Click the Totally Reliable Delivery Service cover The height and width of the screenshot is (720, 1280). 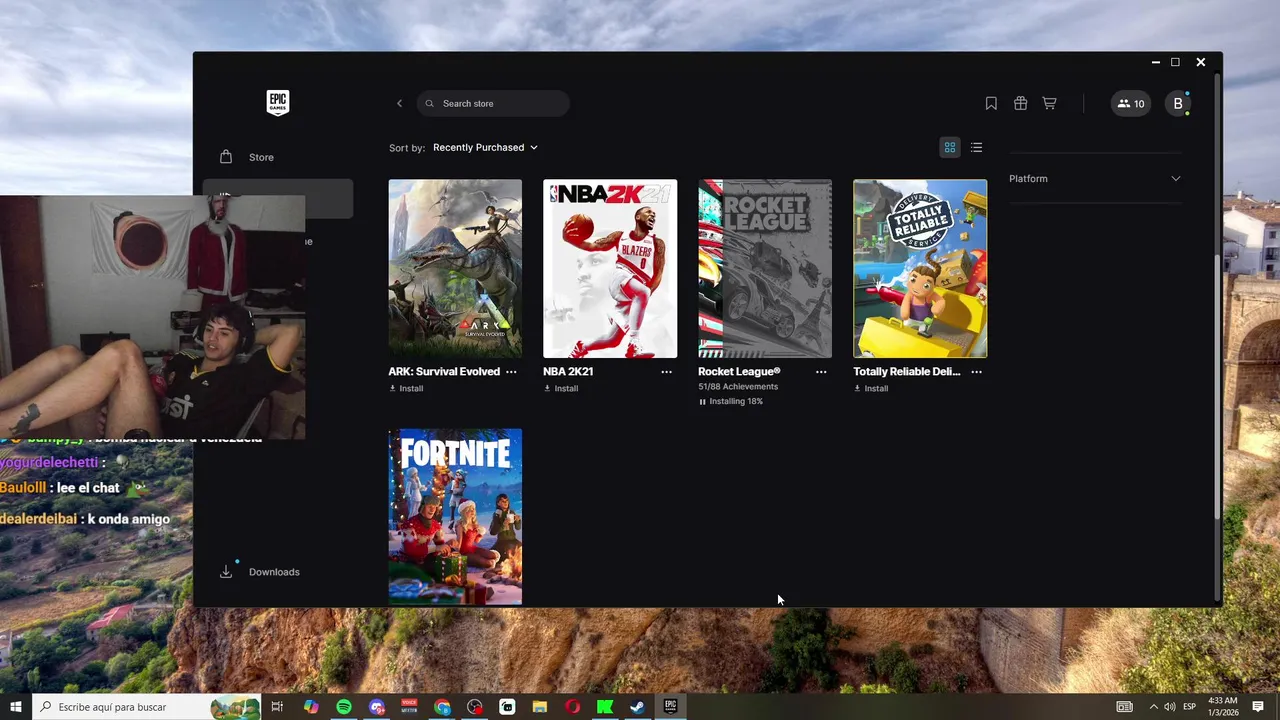coord(920,268)
